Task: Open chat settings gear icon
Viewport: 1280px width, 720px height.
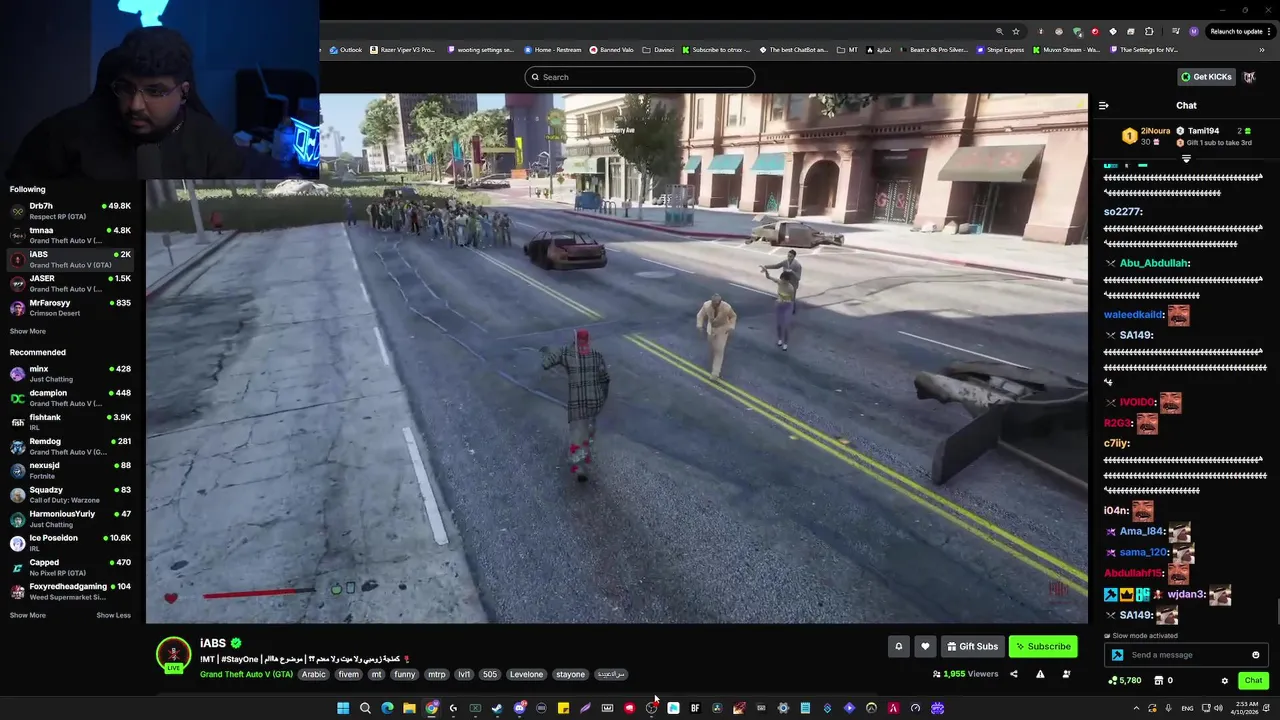Action: tap(1224, 681)
